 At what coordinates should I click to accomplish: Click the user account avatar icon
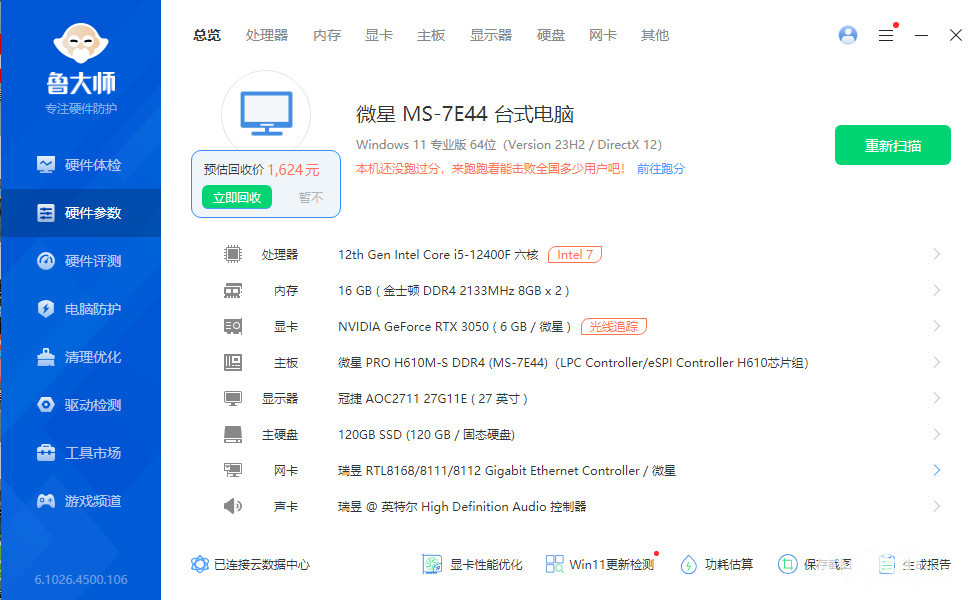pos(848,35)
